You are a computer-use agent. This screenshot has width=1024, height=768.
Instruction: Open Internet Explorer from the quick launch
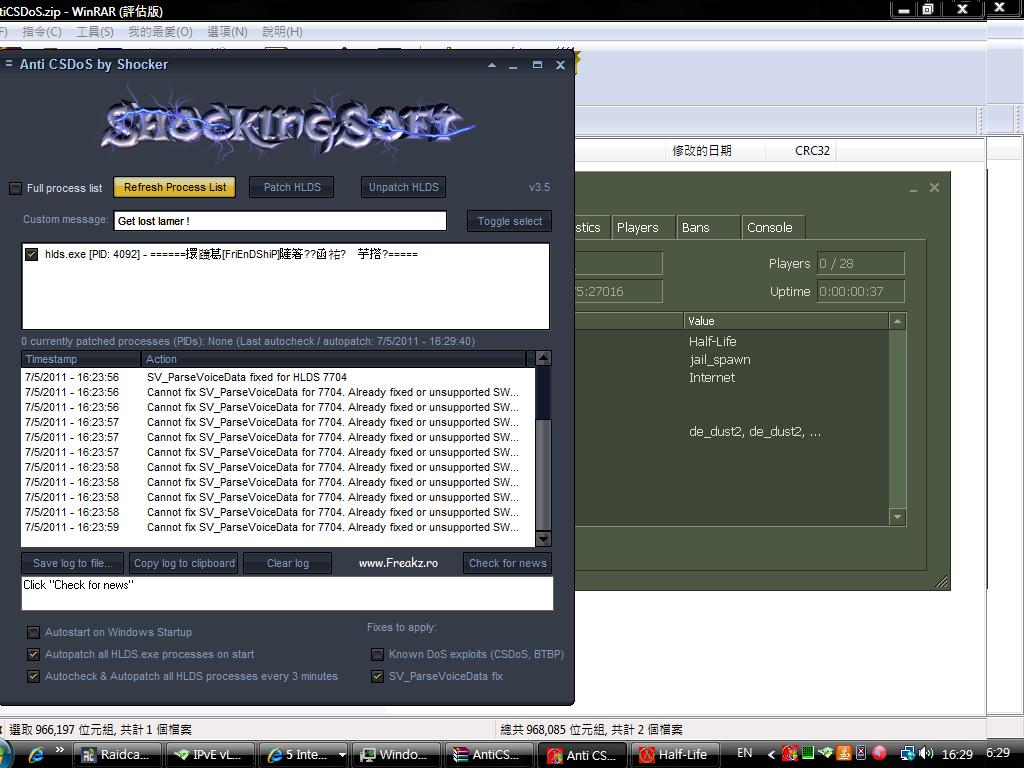(x=37, y=754)
